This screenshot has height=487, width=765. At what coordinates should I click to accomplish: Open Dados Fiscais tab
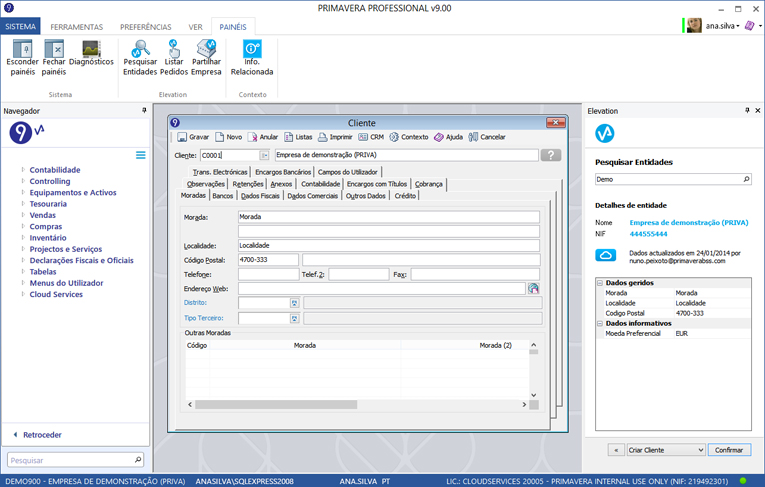coord(260,196)
